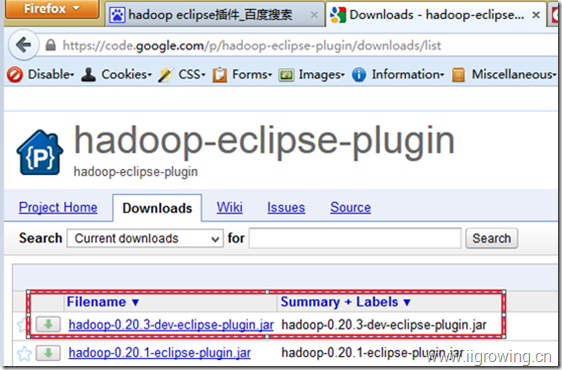
Task: Open the Firefox menu button
Action: (52, 8)
